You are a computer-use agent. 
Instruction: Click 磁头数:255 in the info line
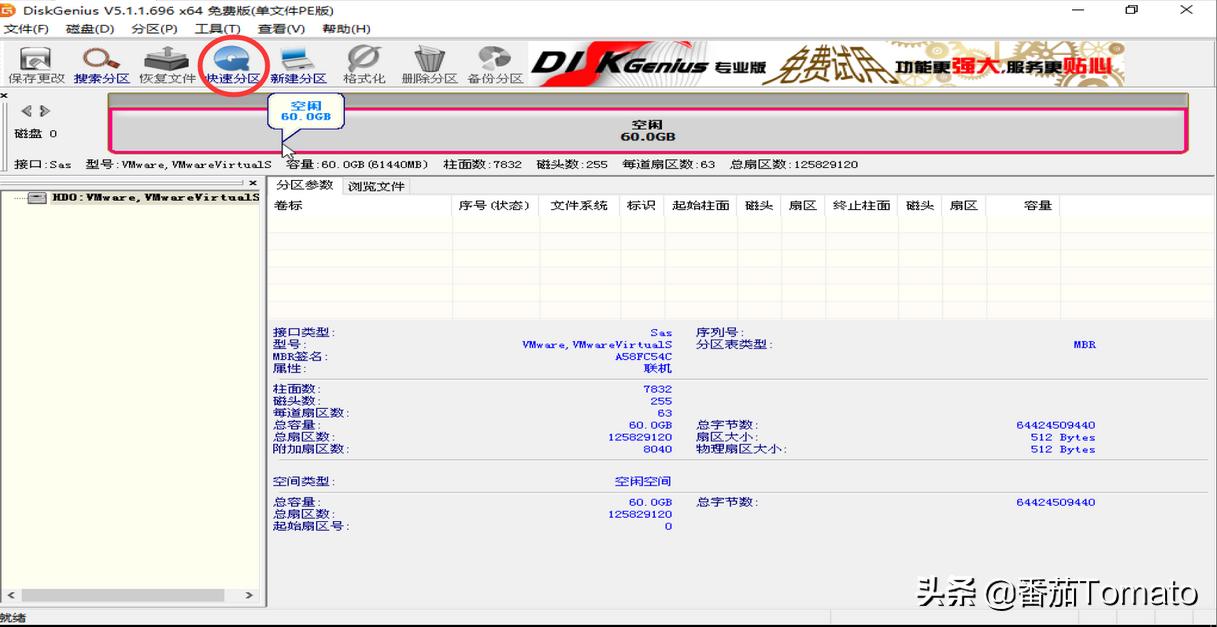tap(572, 164)
